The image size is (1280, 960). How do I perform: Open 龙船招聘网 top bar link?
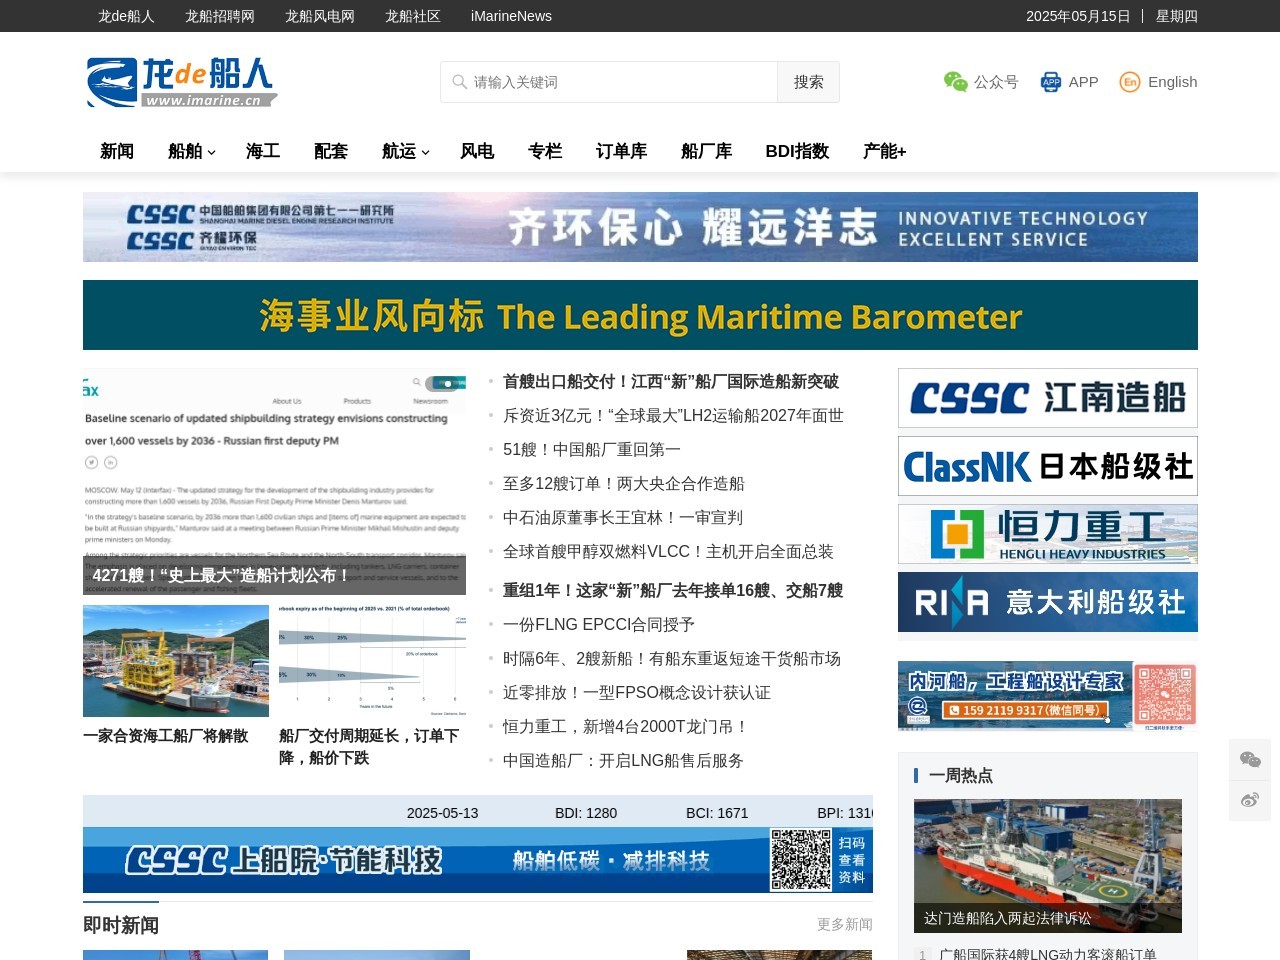[x=220, y=16]
